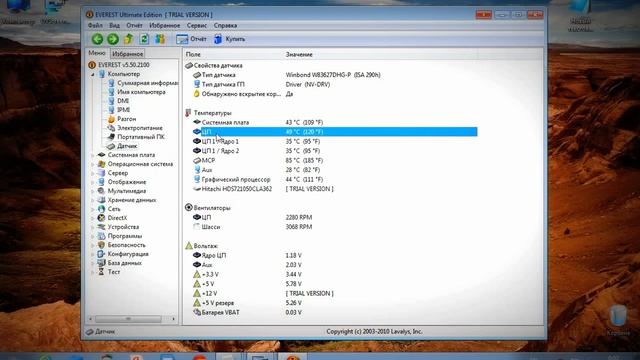
Task: Click the Безопасность shield icon
Action: (101, 245)
